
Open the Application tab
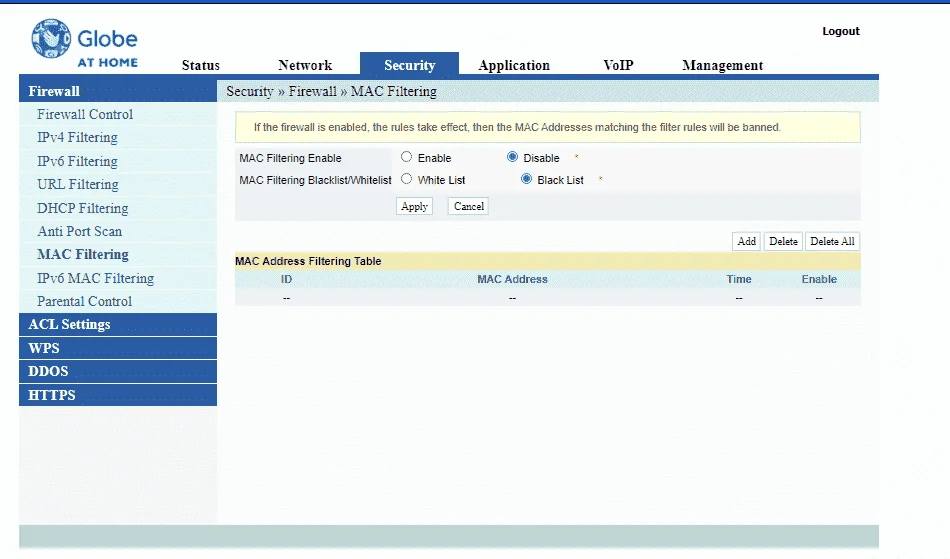tap(514, 65)
